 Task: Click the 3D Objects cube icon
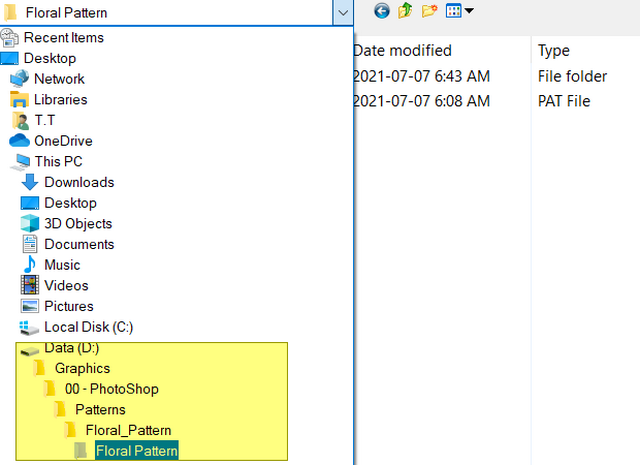point(30,223)
